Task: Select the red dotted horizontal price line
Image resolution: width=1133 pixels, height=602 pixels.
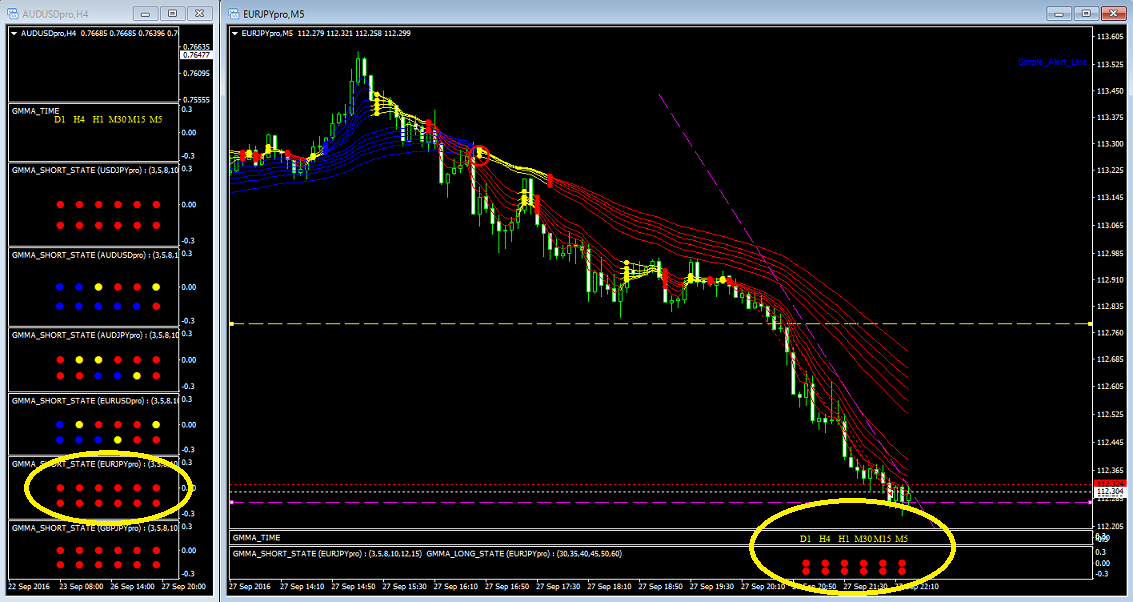Action: point(660,485)
